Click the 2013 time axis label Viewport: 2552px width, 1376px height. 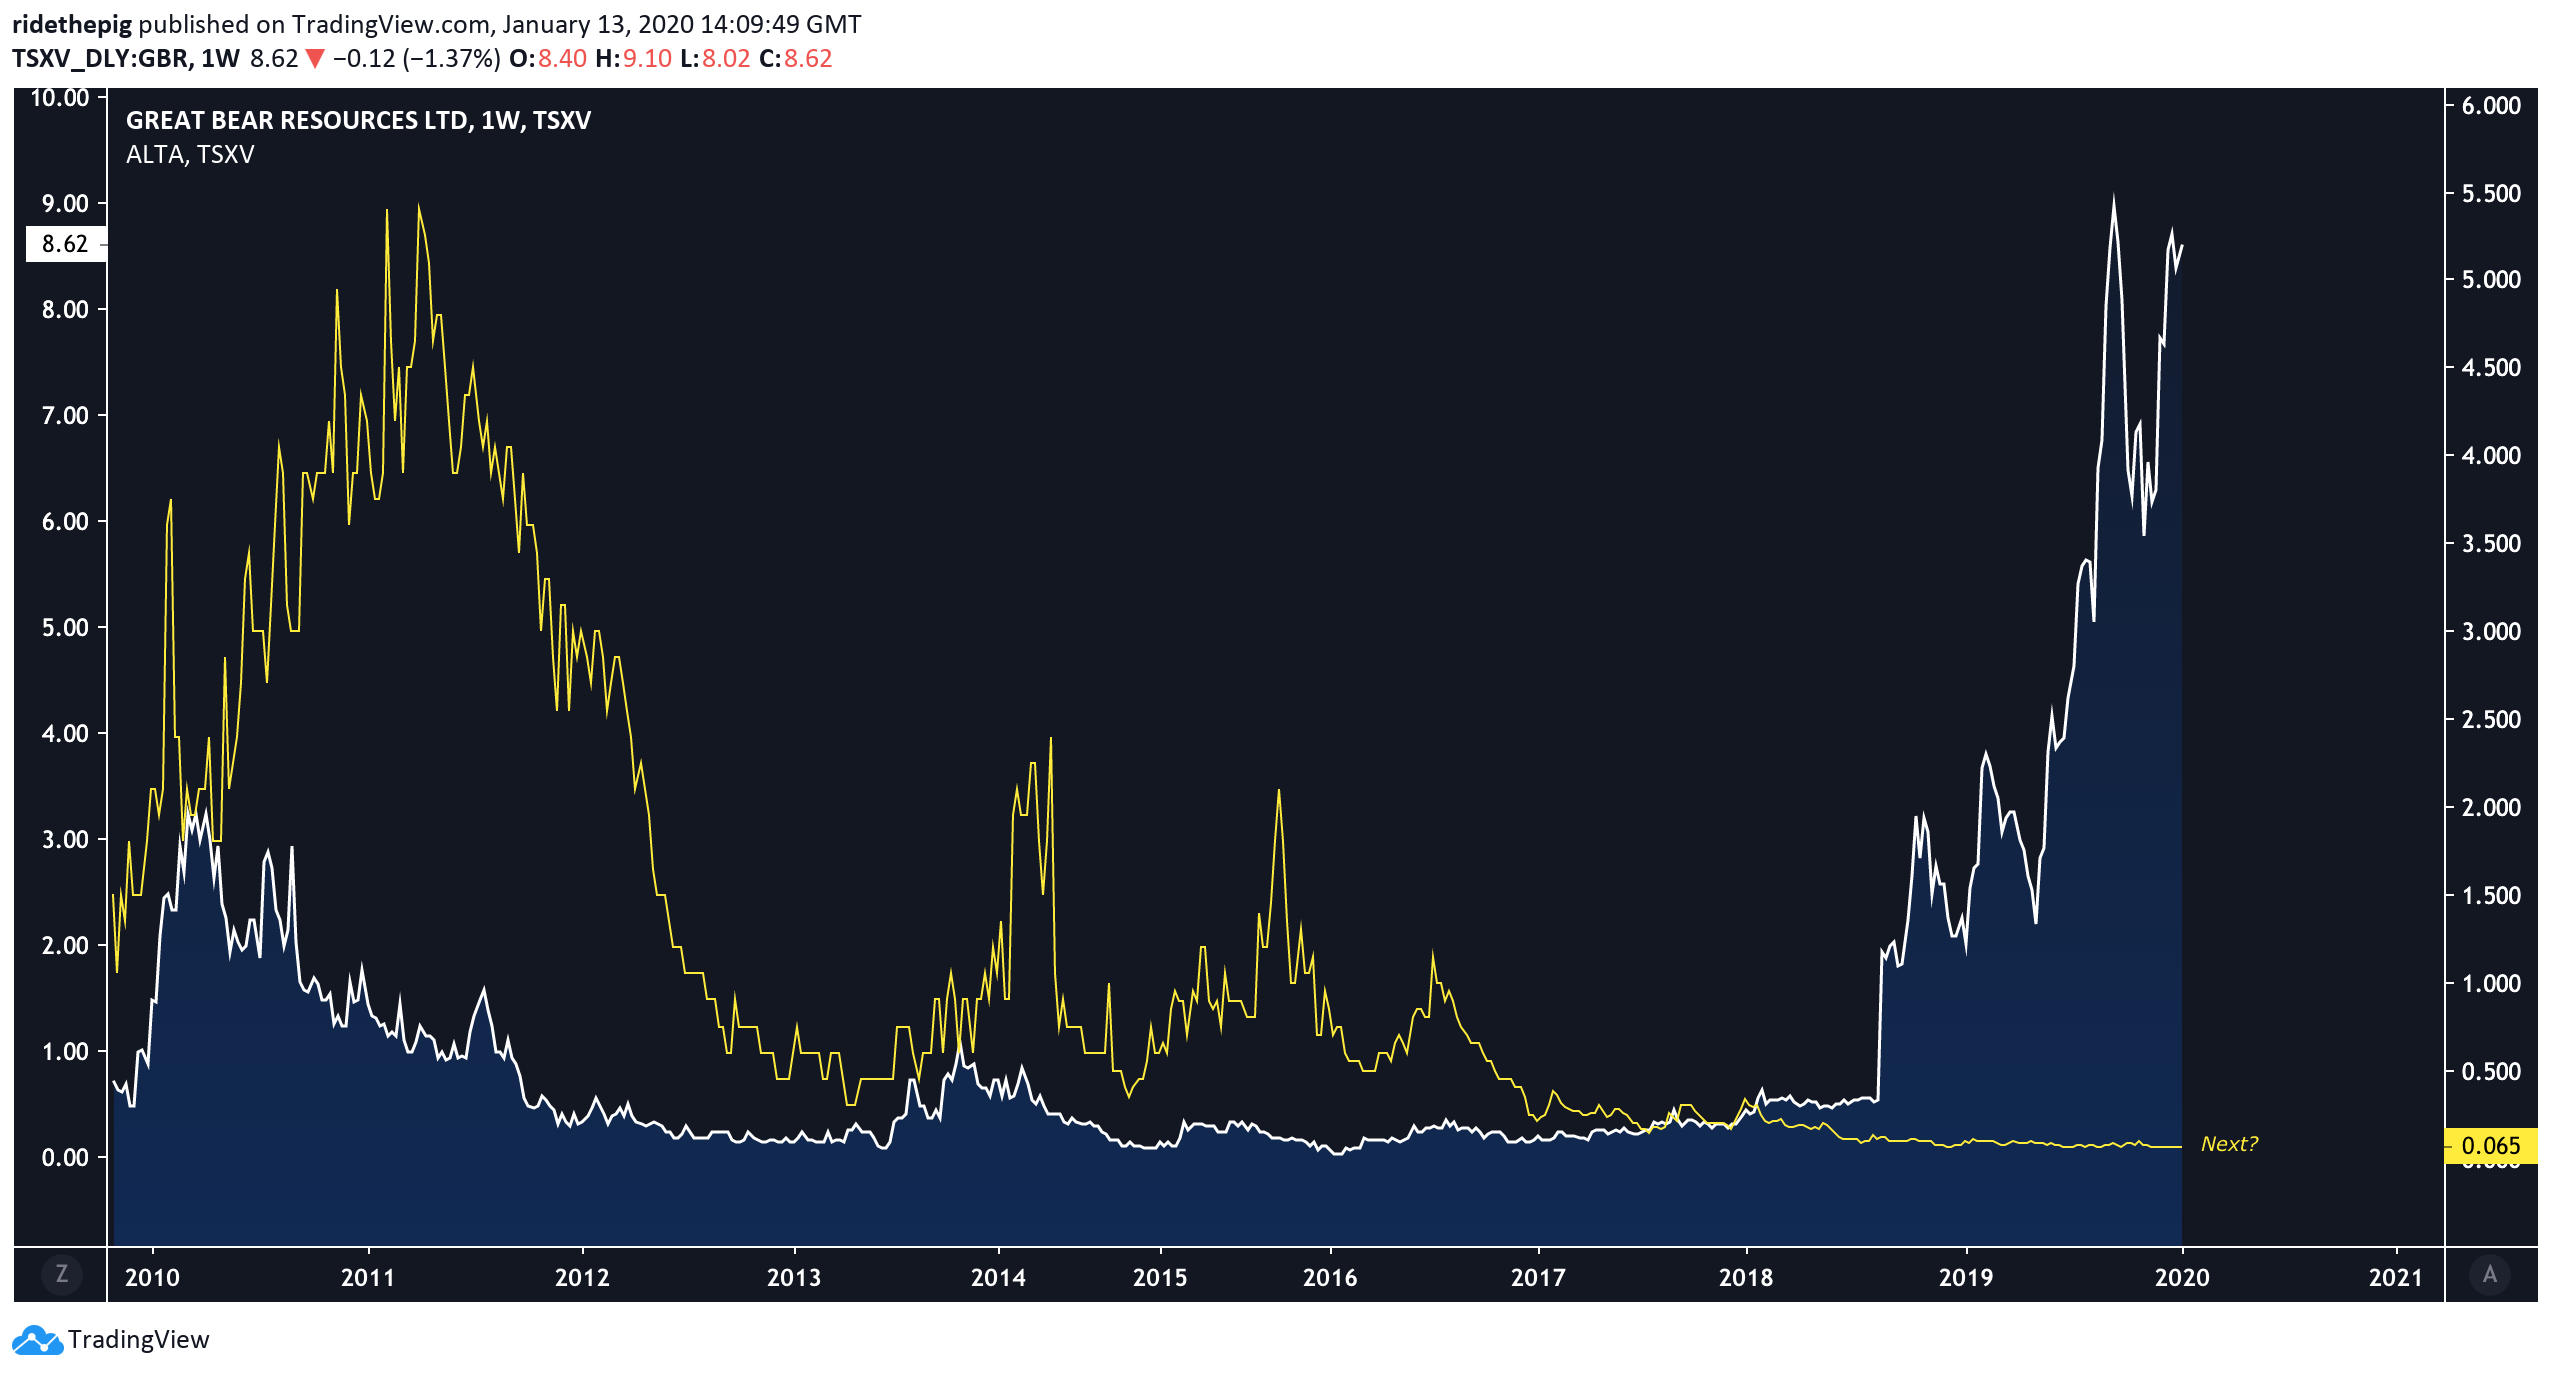coord(794,1277)
